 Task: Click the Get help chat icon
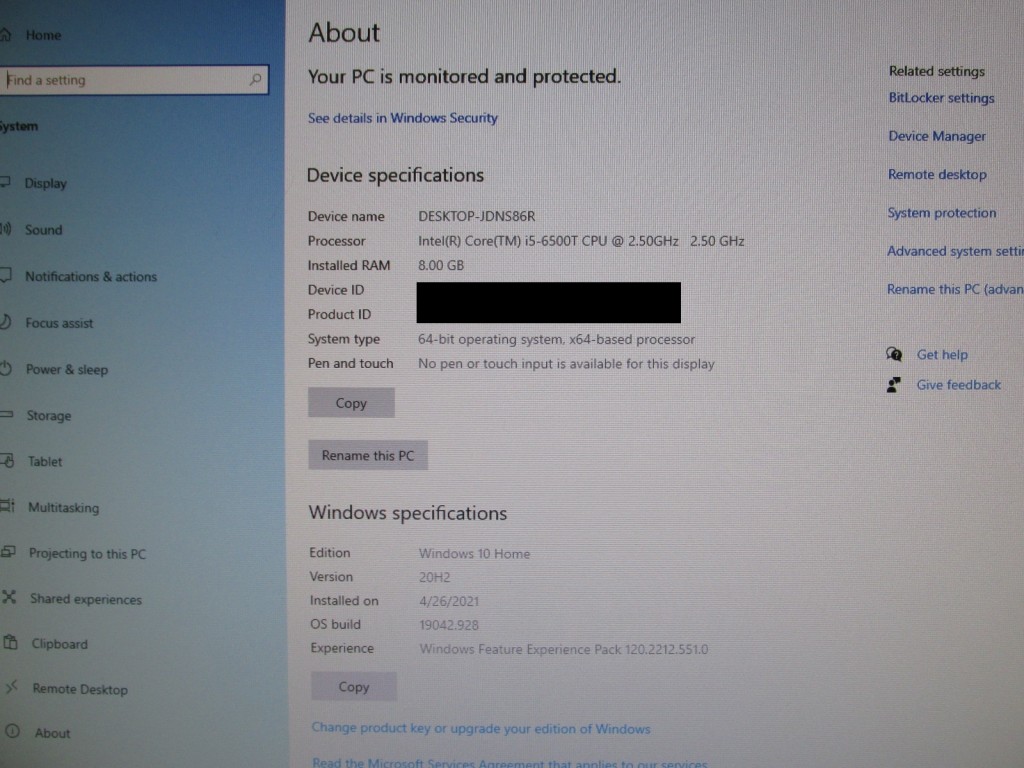pyautogui.click(x=894, y=354)
